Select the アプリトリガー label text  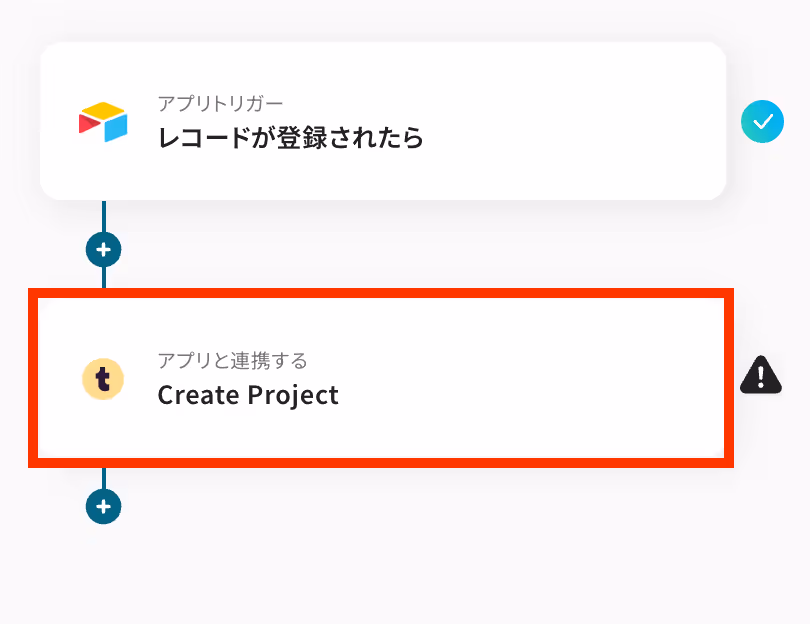click(x=220, y=104)
